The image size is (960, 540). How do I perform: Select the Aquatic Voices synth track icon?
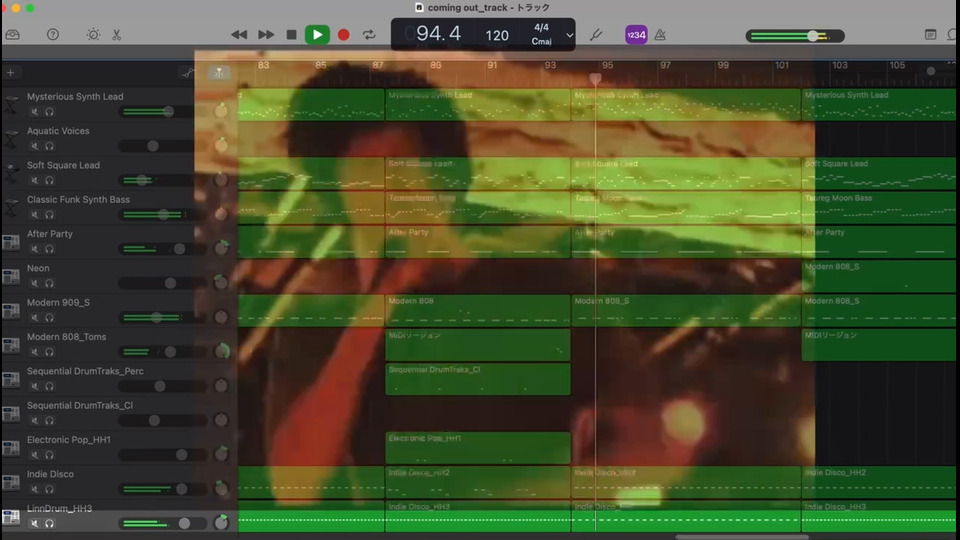[11, 140]
